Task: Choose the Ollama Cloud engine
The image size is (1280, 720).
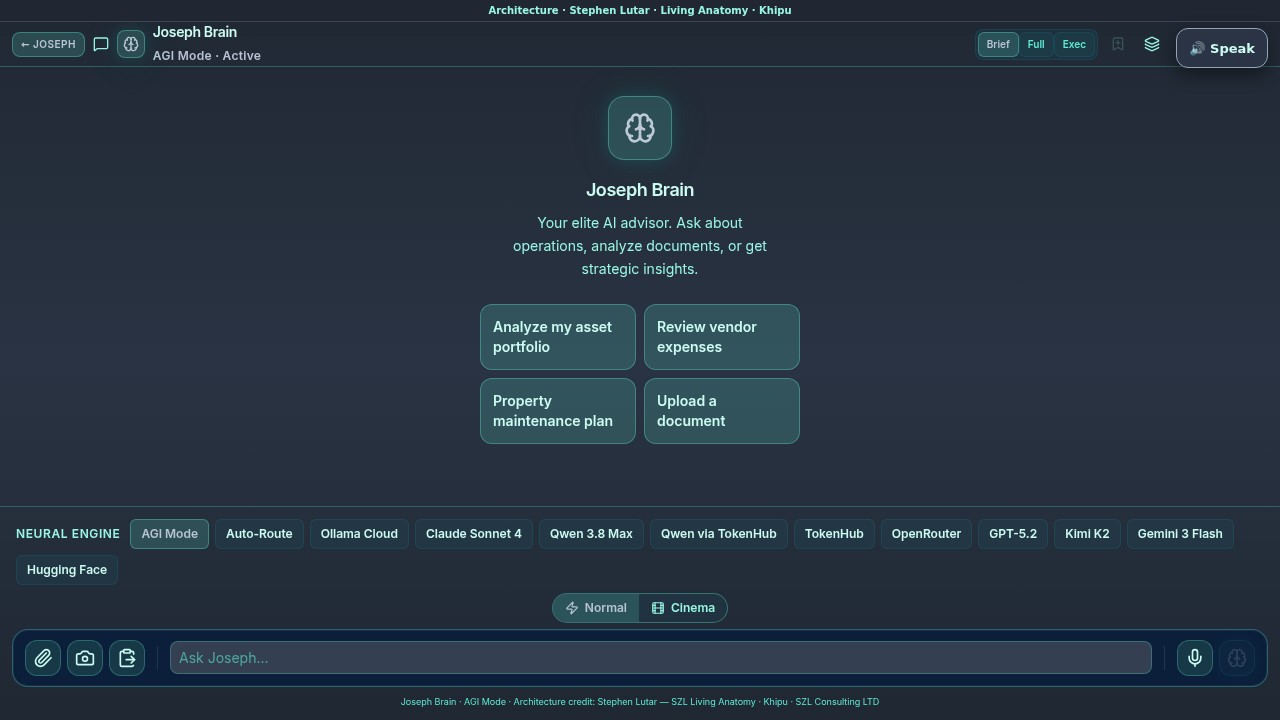Action: (x=359, y=534)
